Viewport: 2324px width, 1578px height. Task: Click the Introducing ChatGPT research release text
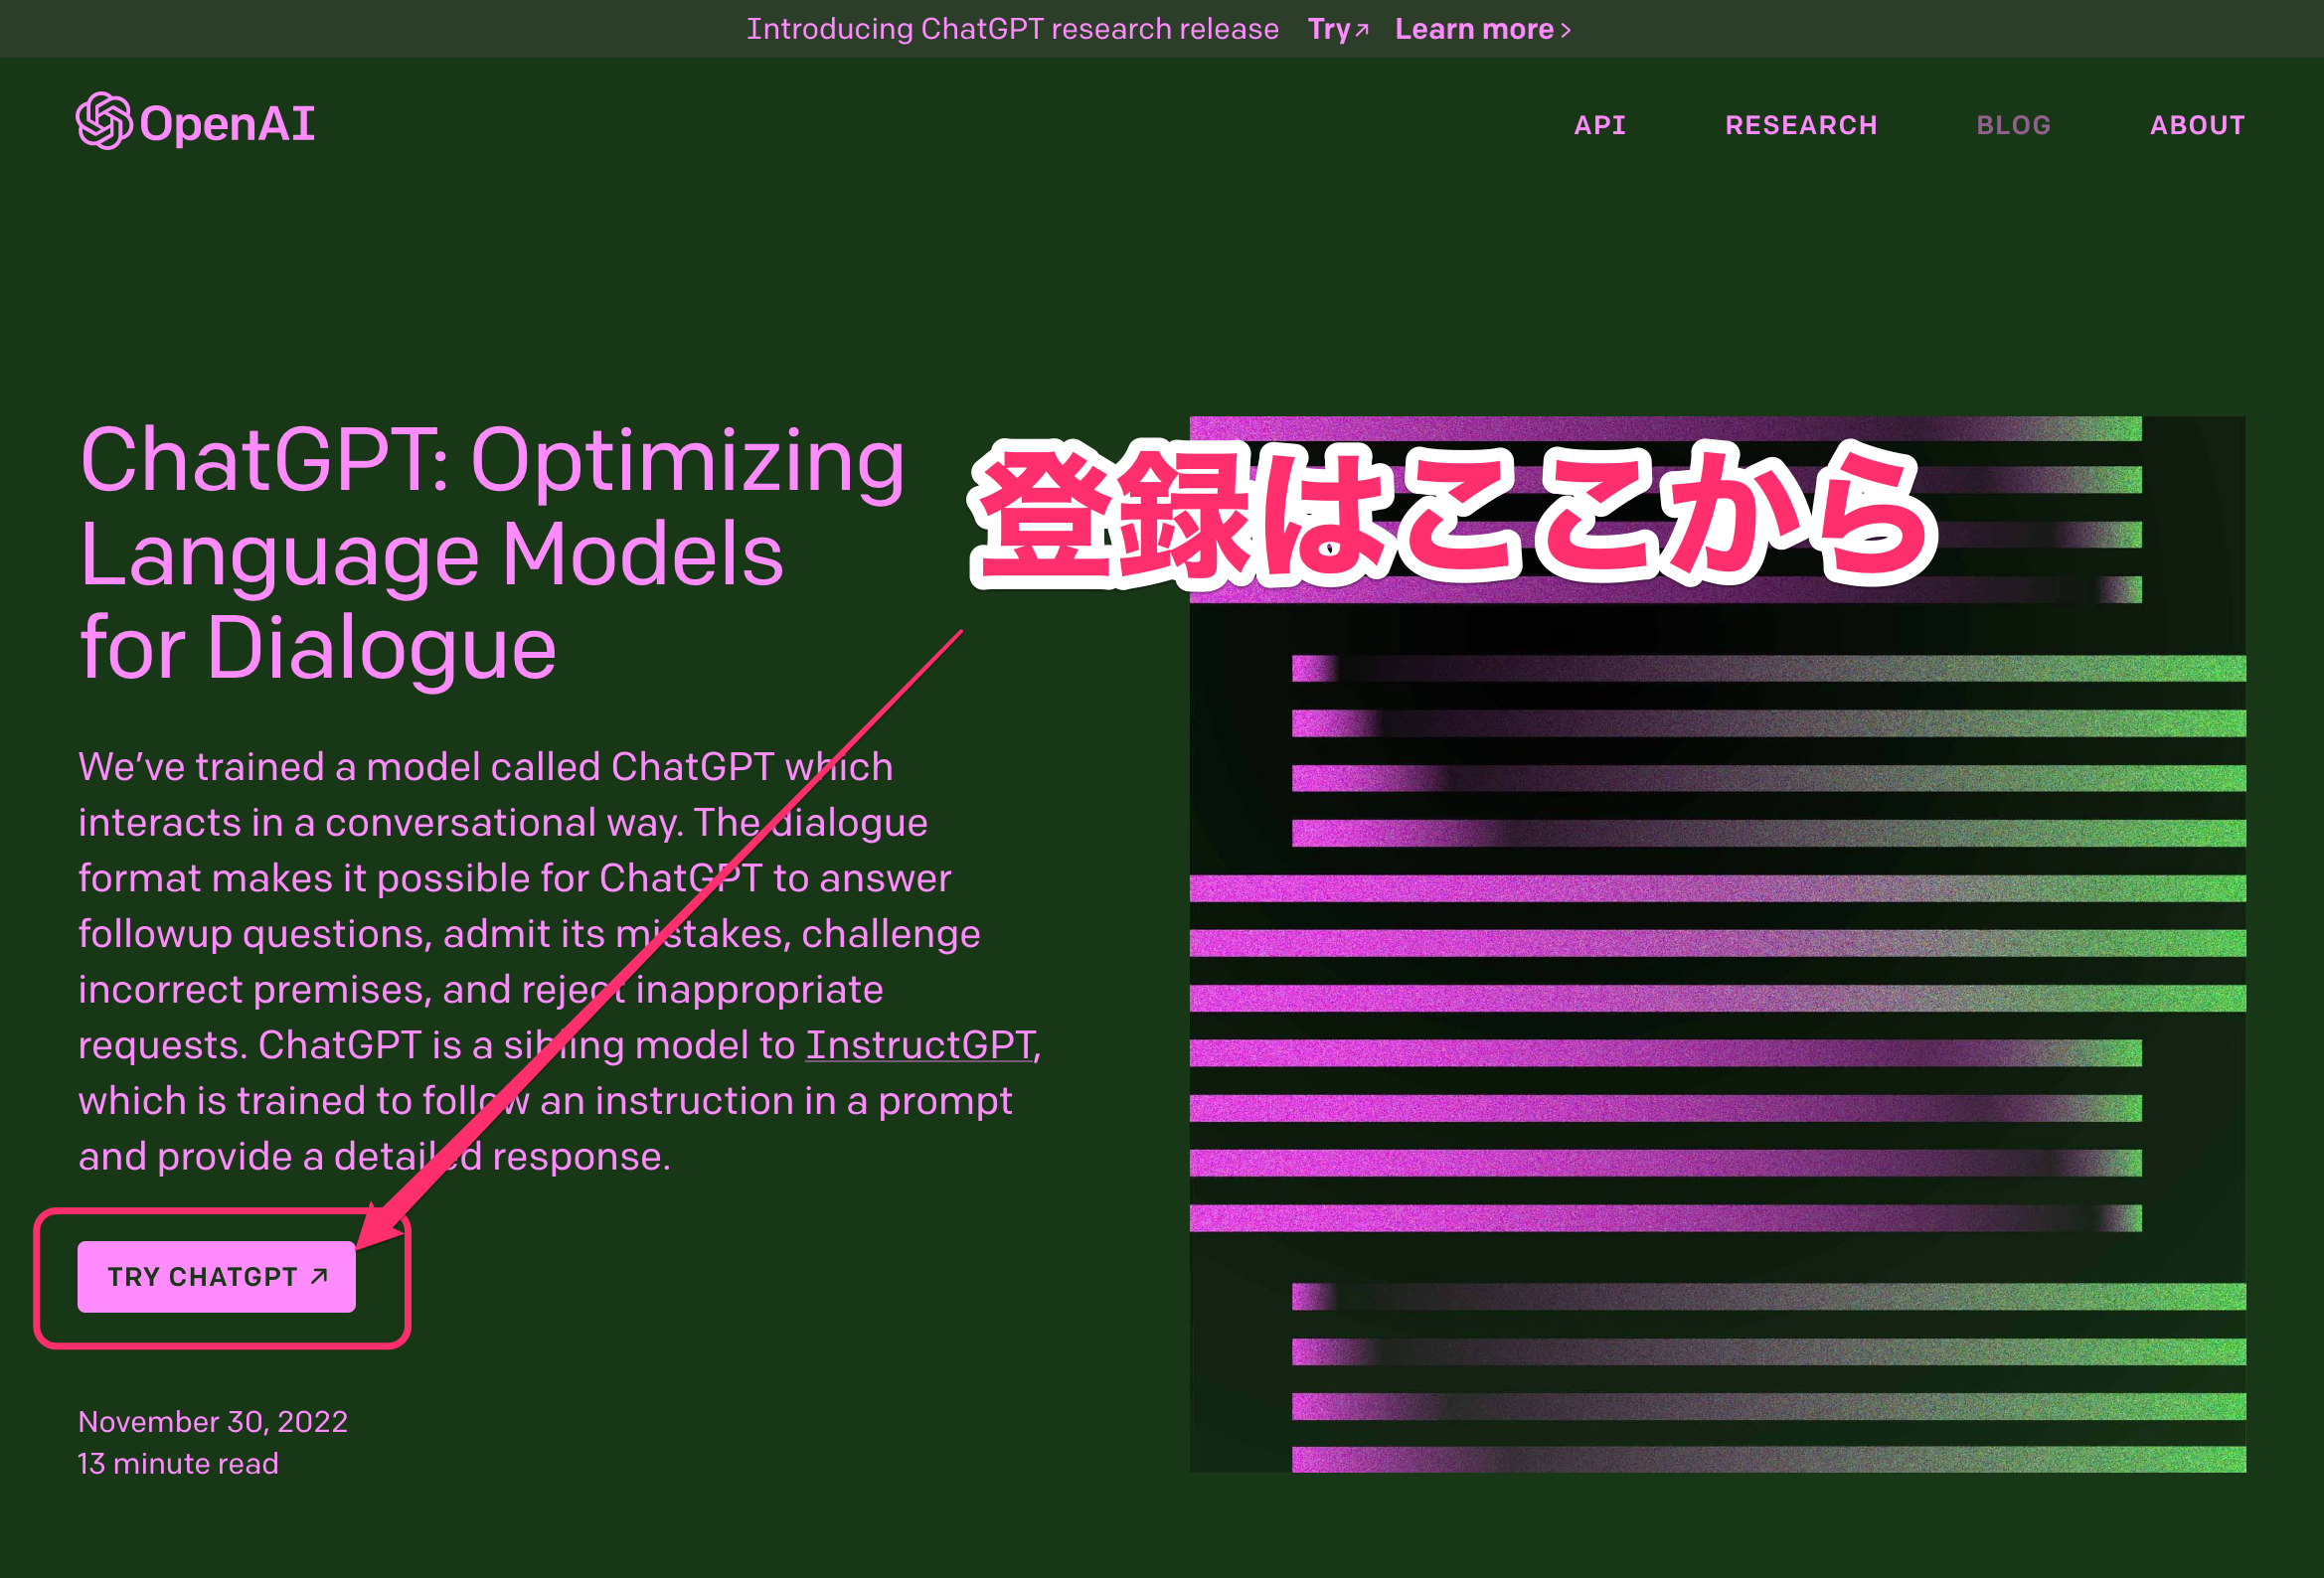click(1012, 29)
